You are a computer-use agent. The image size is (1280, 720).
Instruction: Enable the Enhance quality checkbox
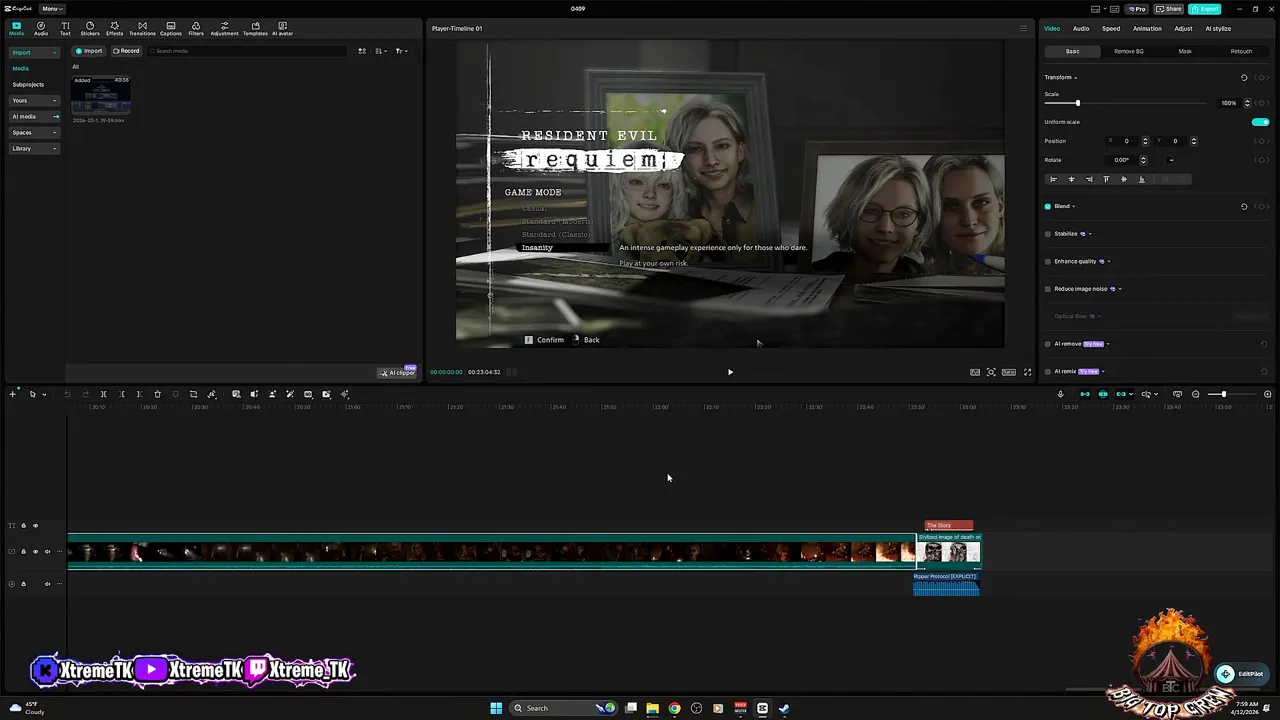pyautogui.click(x=1048, y=261)
